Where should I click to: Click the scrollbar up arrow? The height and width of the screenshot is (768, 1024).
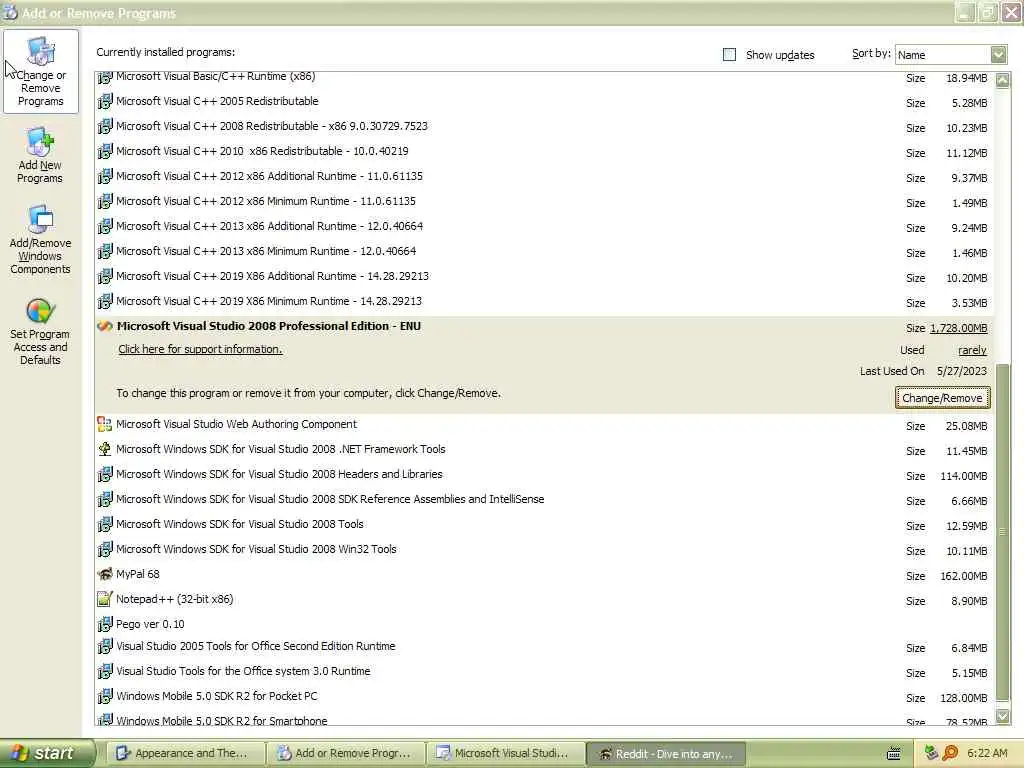[x=1002, y=80]
